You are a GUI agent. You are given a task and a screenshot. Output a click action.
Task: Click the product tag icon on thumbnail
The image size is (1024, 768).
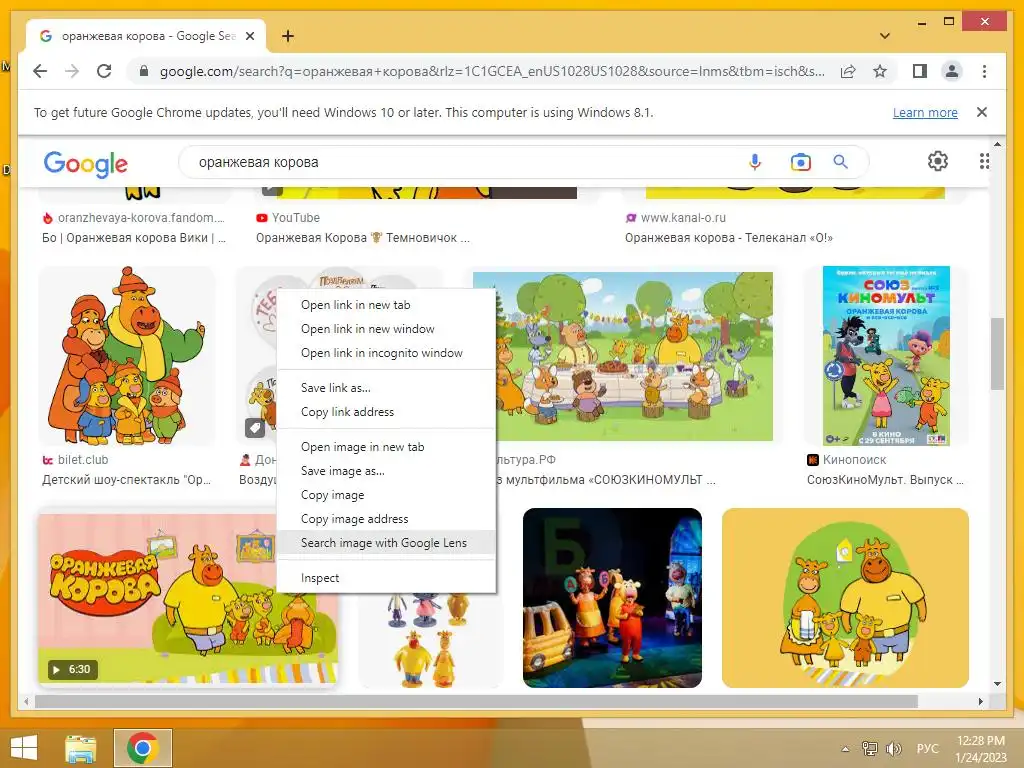click(x=255, y=428)
